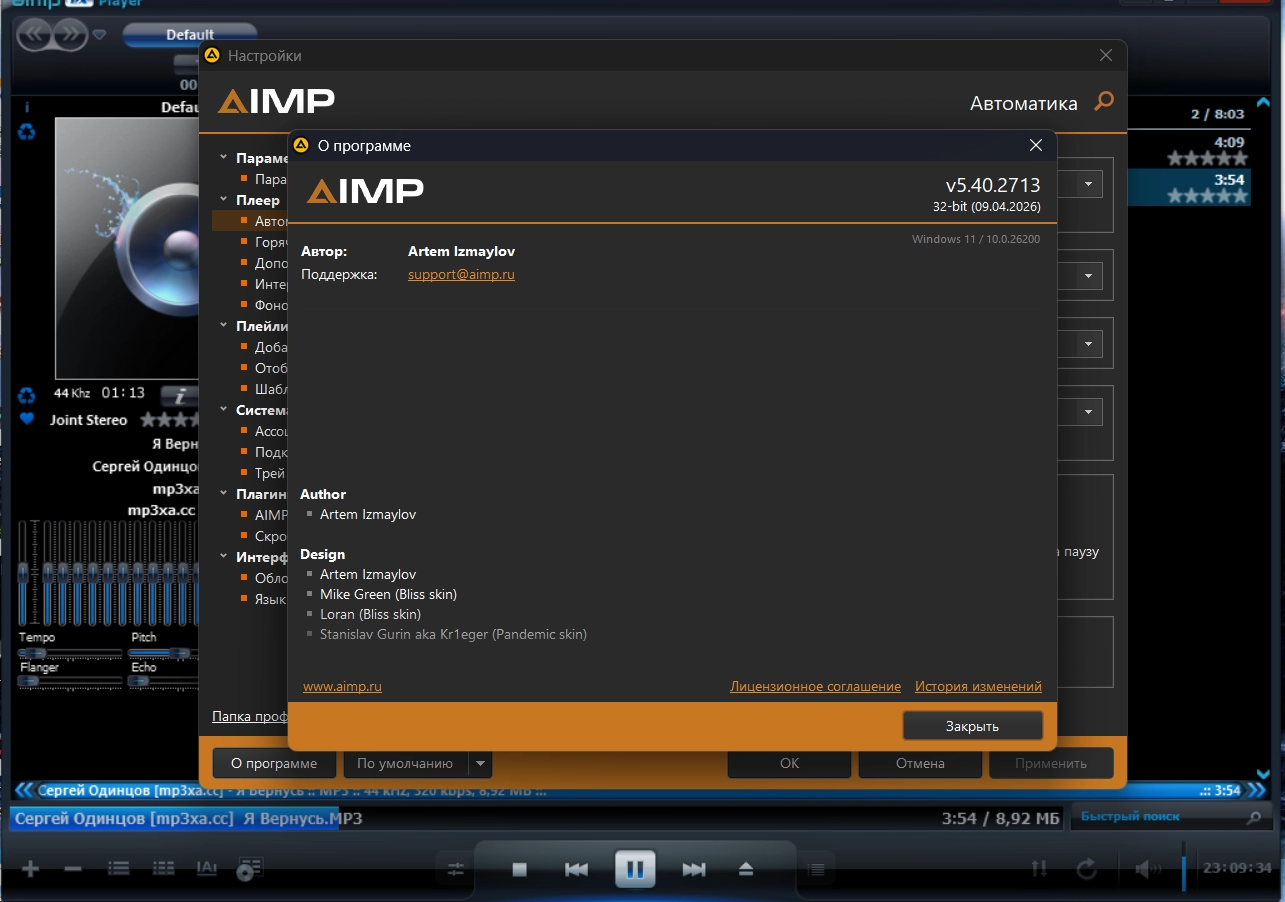Click the По умолчанию button
This screenshot has height=902, width=1285.
(405, 764)
